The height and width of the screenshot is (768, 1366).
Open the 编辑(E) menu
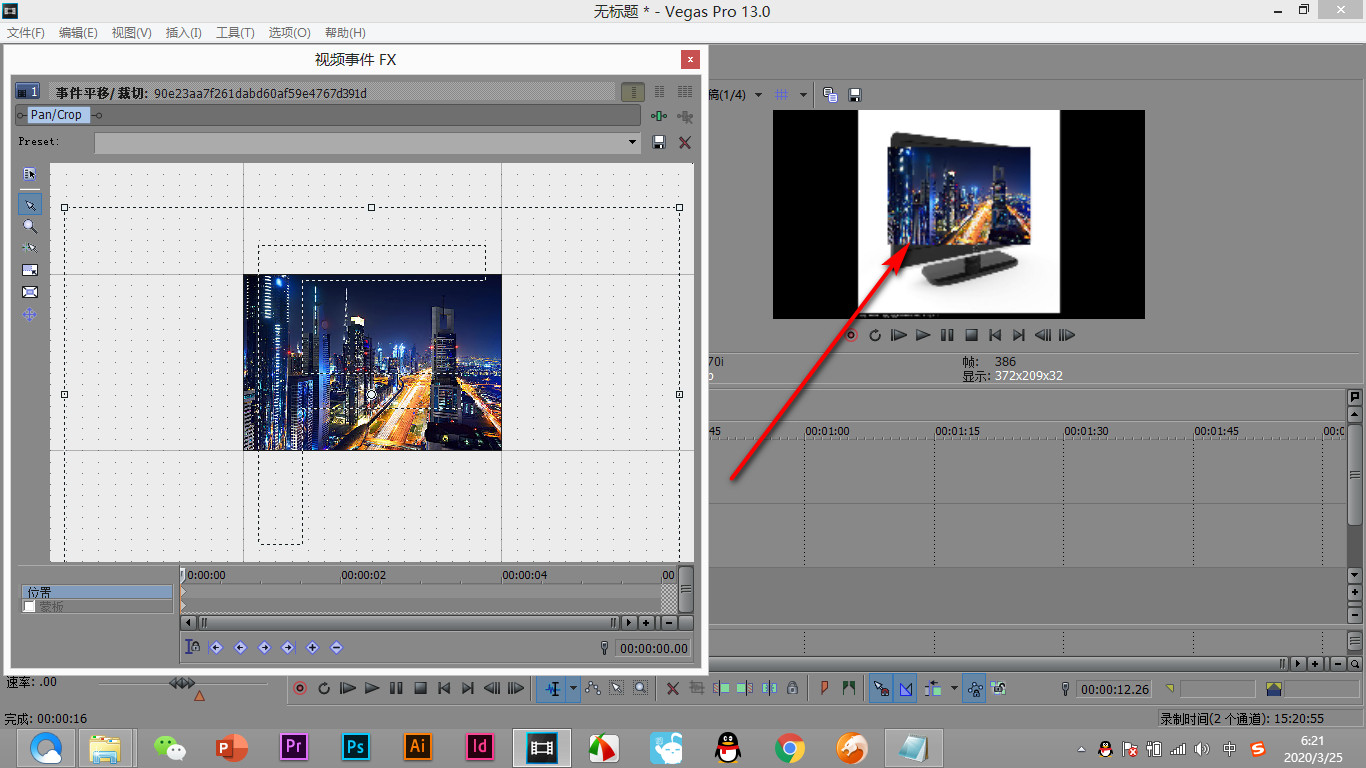pyautogui.click(x=78, y=33)
